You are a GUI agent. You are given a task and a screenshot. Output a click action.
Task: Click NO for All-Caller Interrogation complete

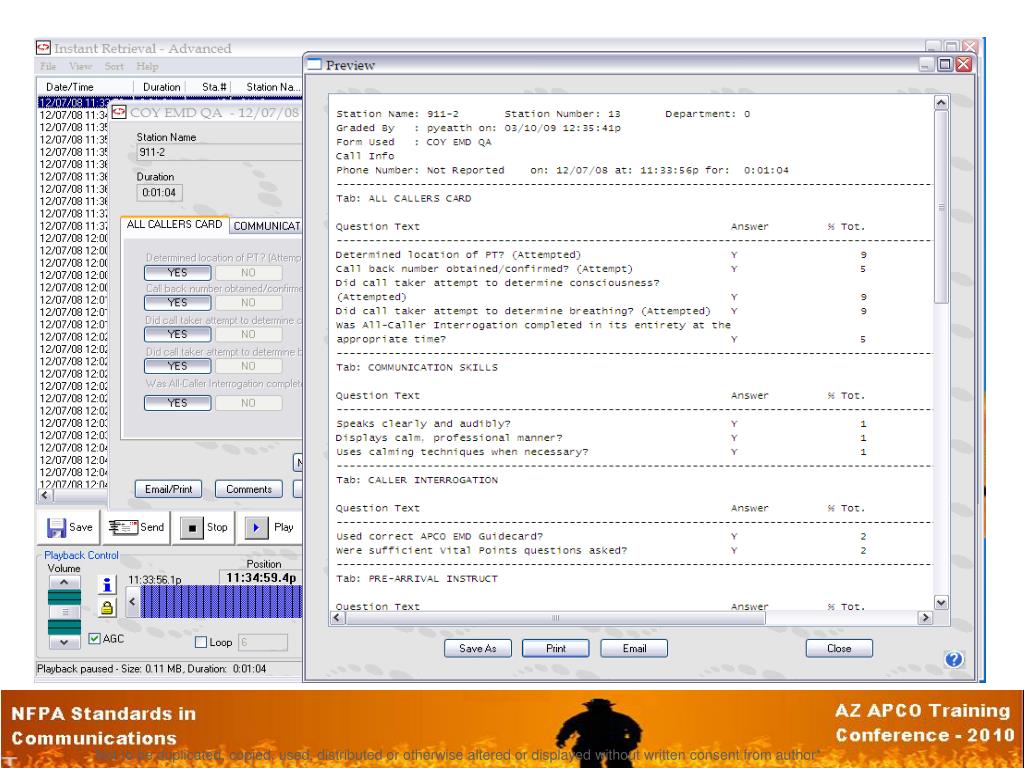tap(248, 403)
